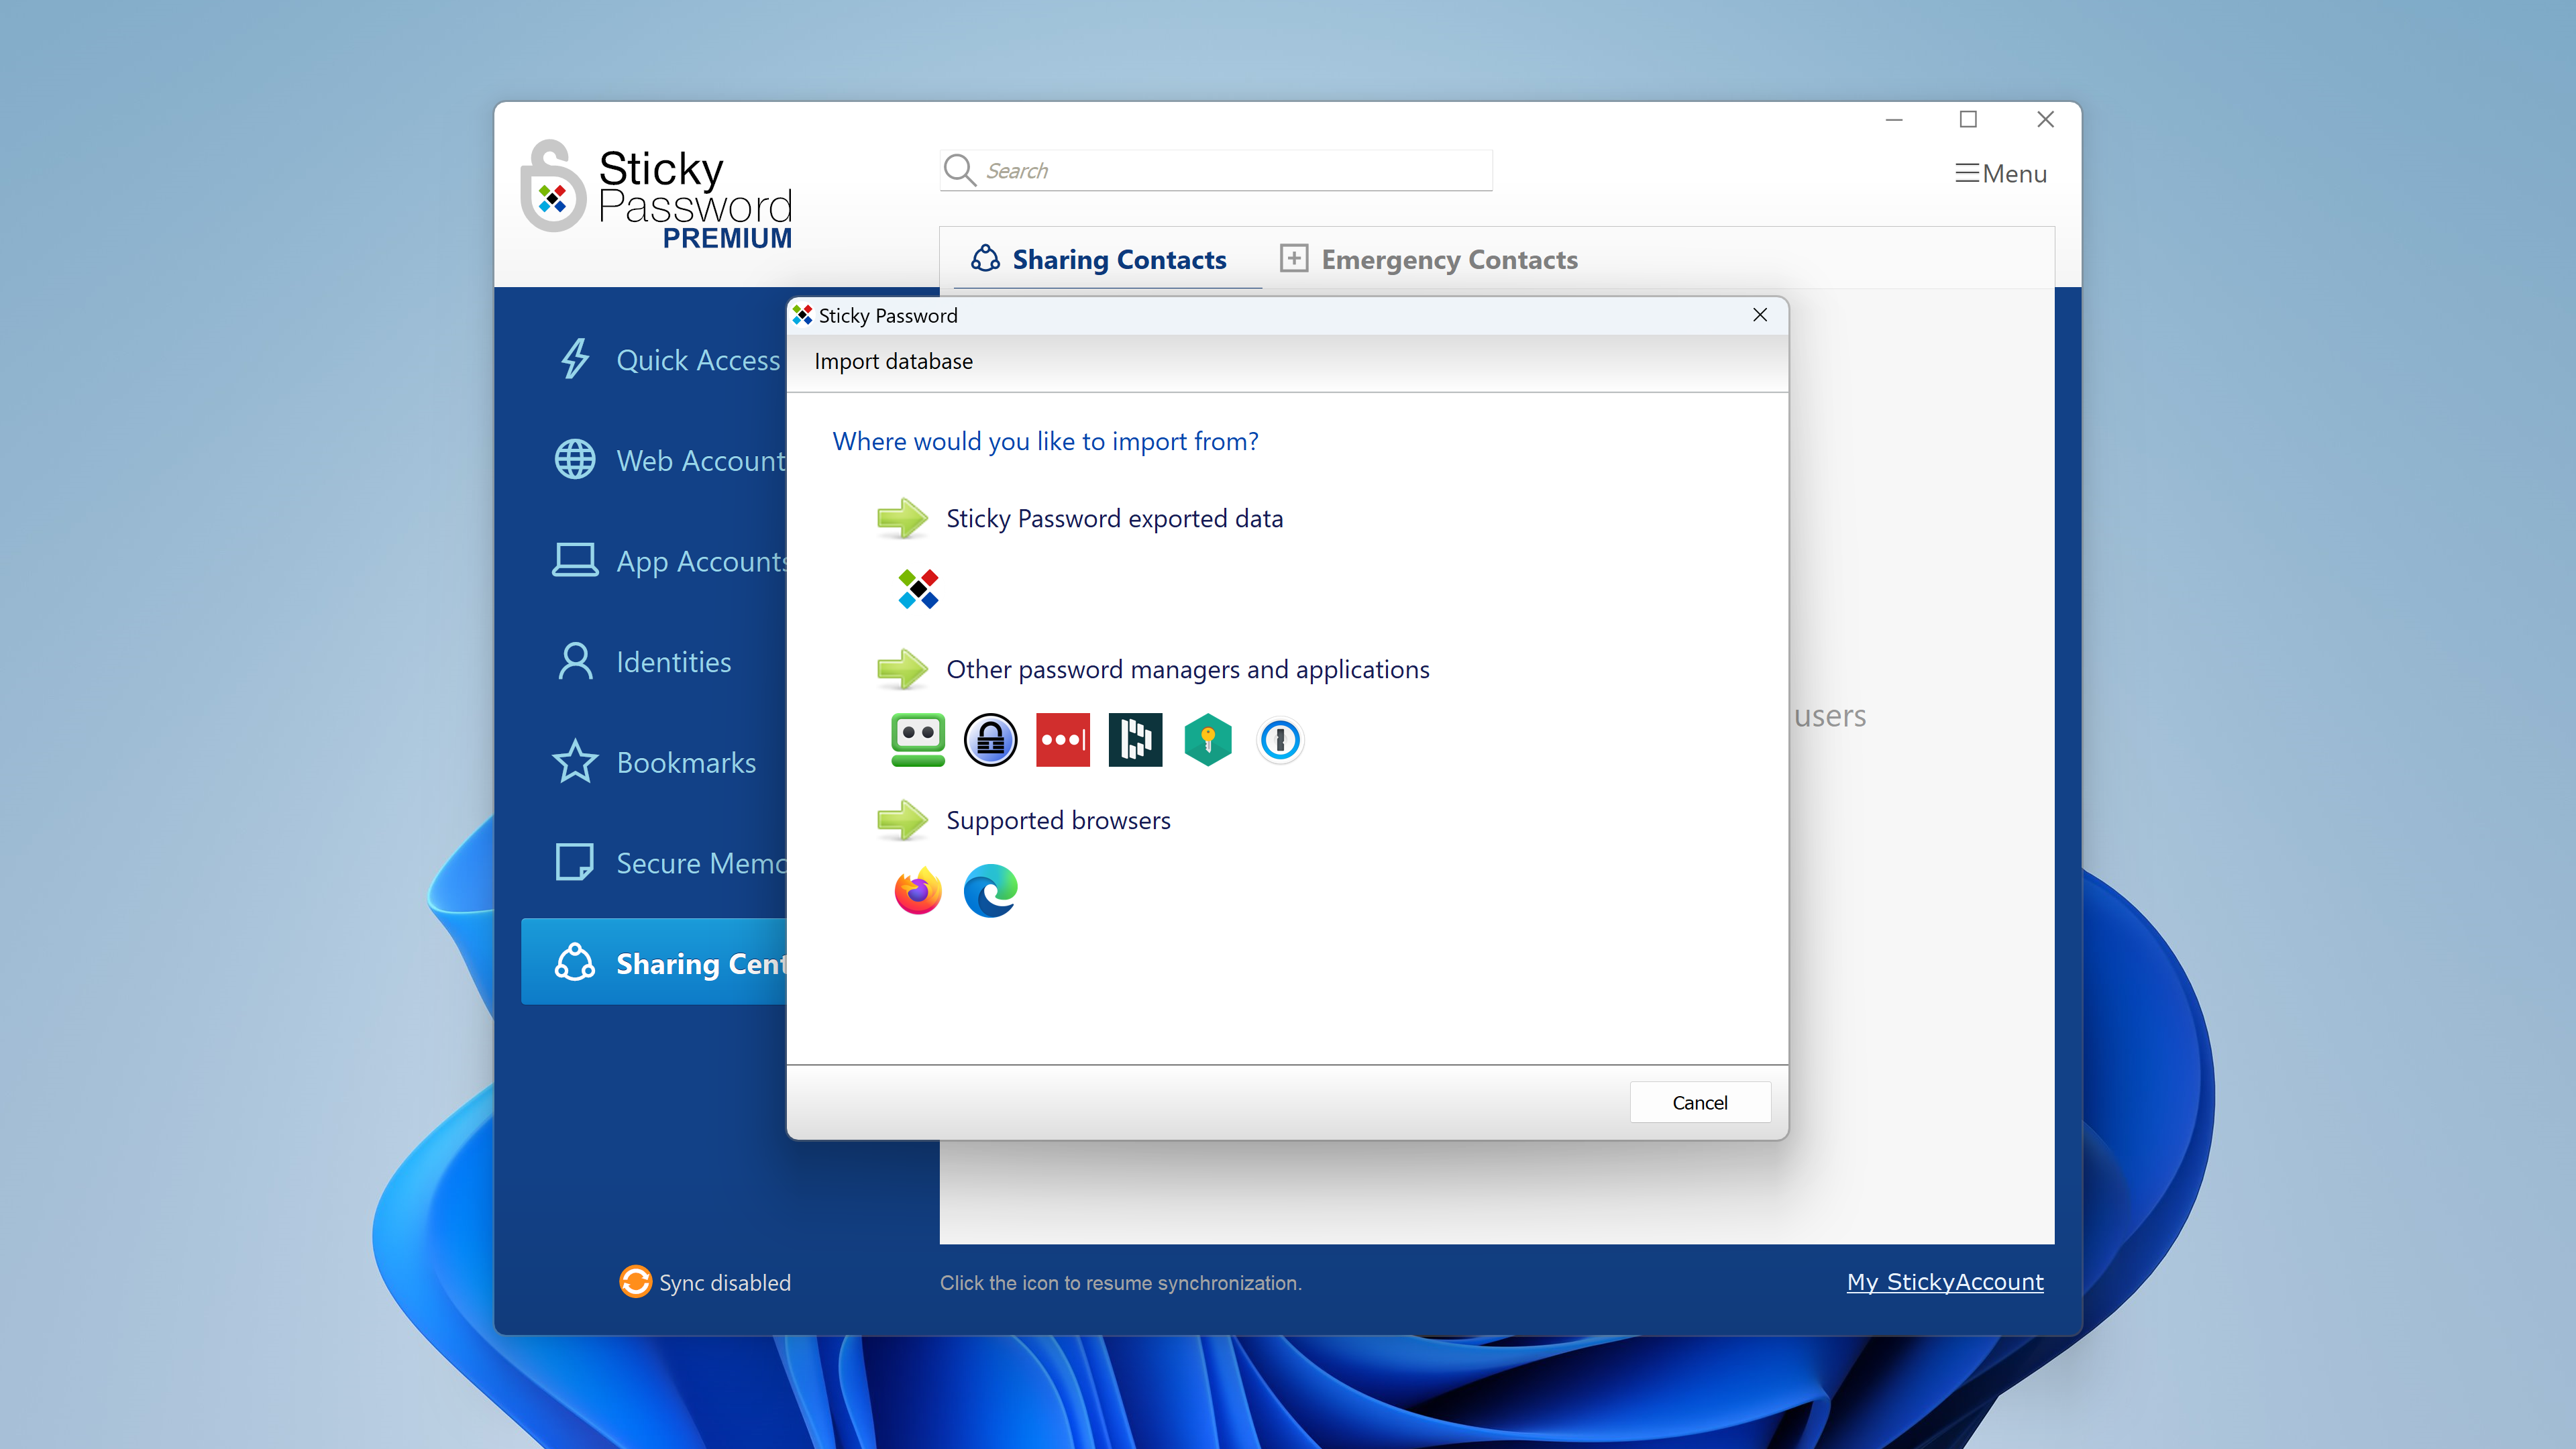Cancel the Import database dialog
2576x1449 pixels.
[1700, 1102]
